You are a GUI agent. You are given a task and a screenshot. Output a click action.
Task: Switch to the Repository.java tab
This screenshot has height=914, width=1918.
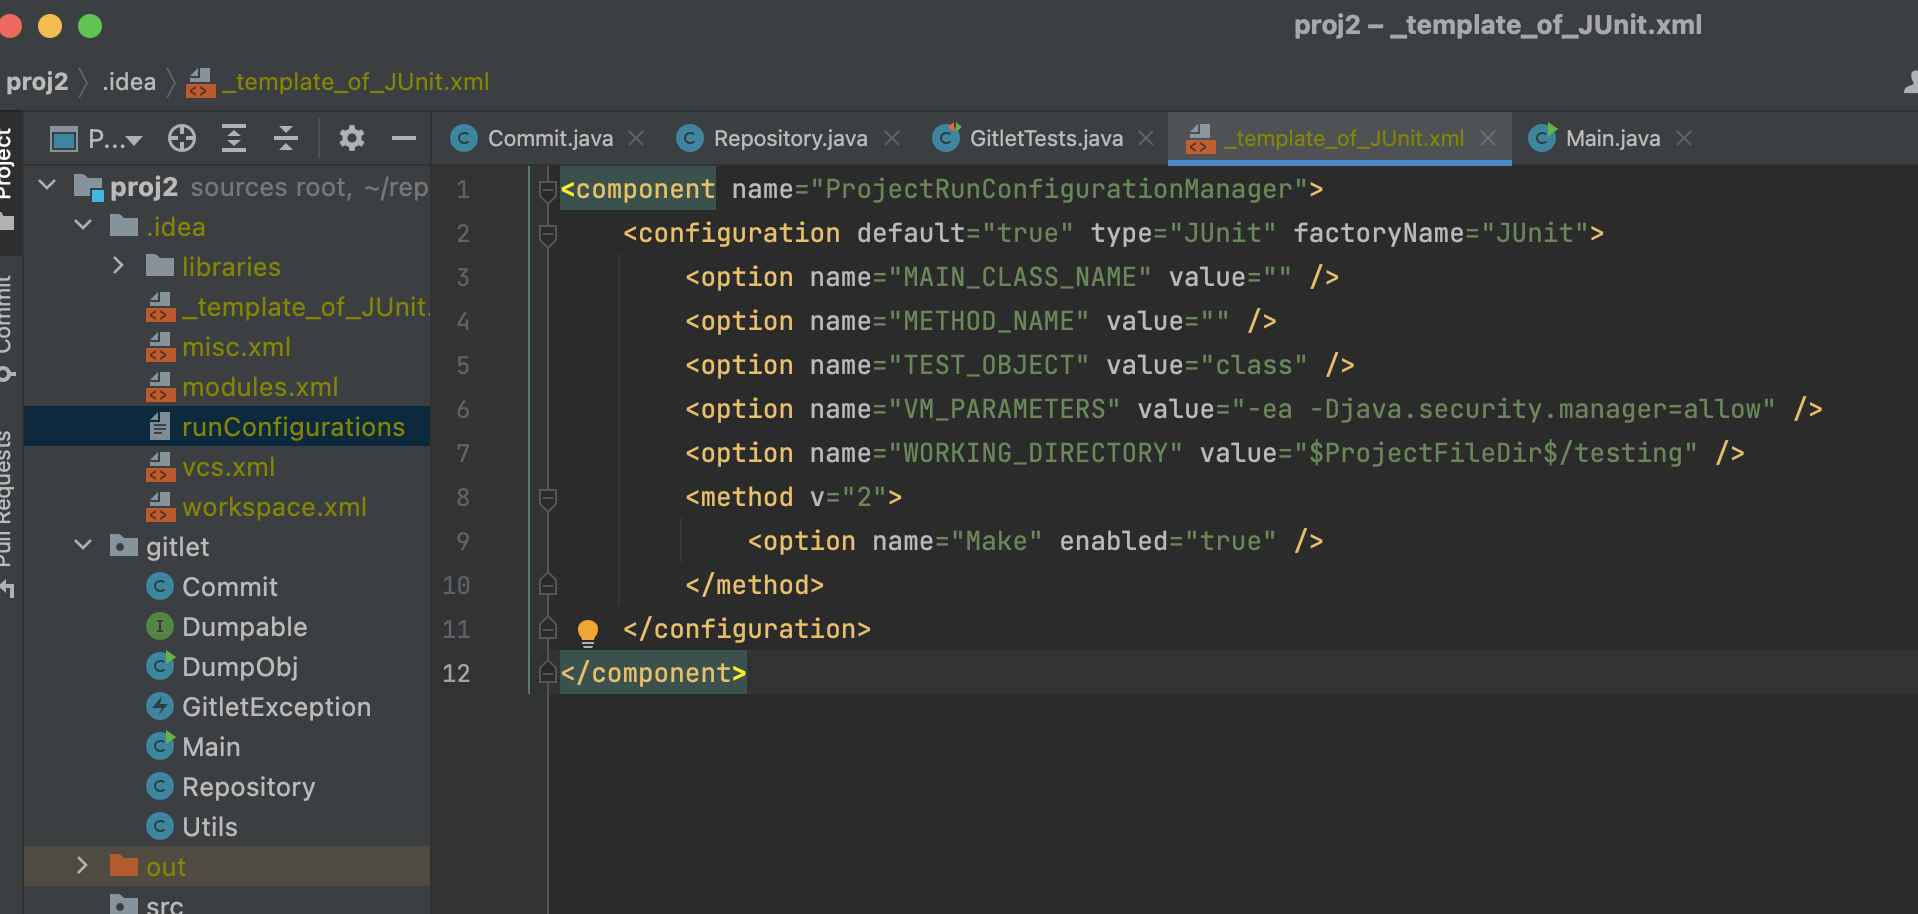coord(789,138)
